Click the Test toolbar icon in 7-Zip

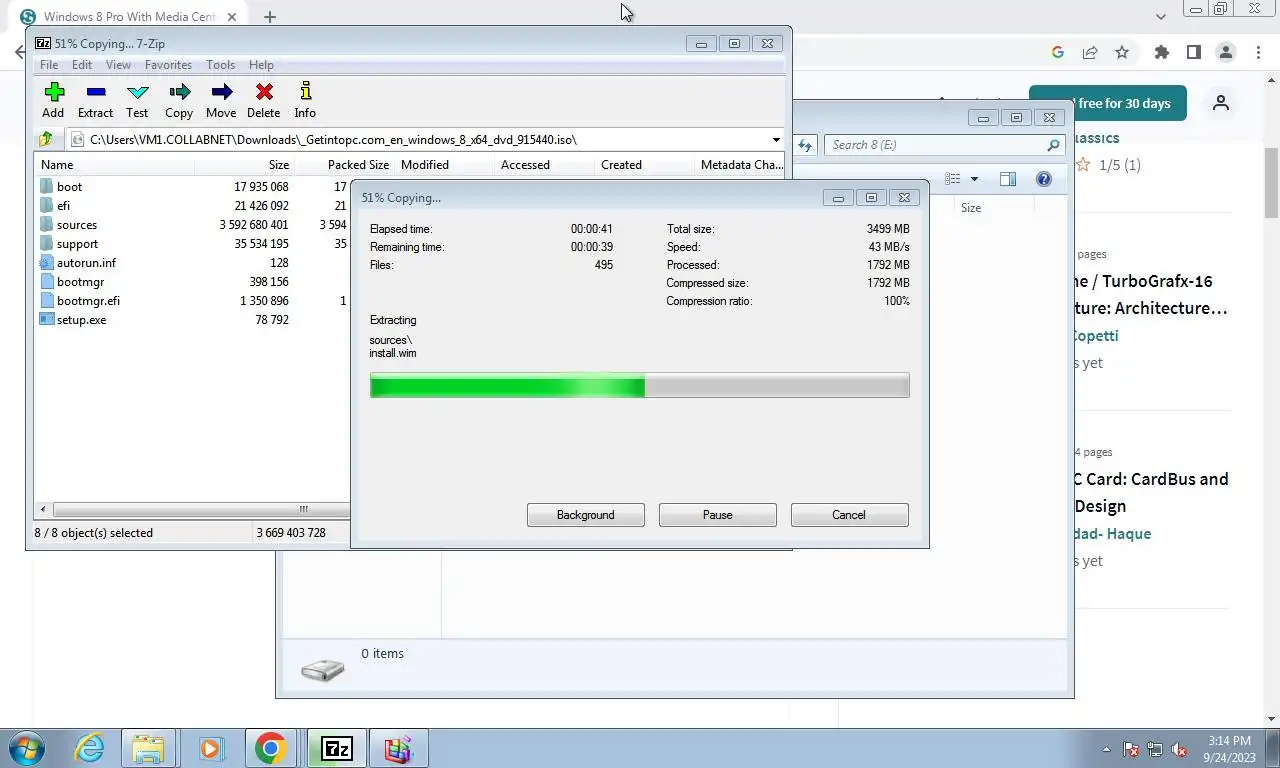tap(137, 100)
